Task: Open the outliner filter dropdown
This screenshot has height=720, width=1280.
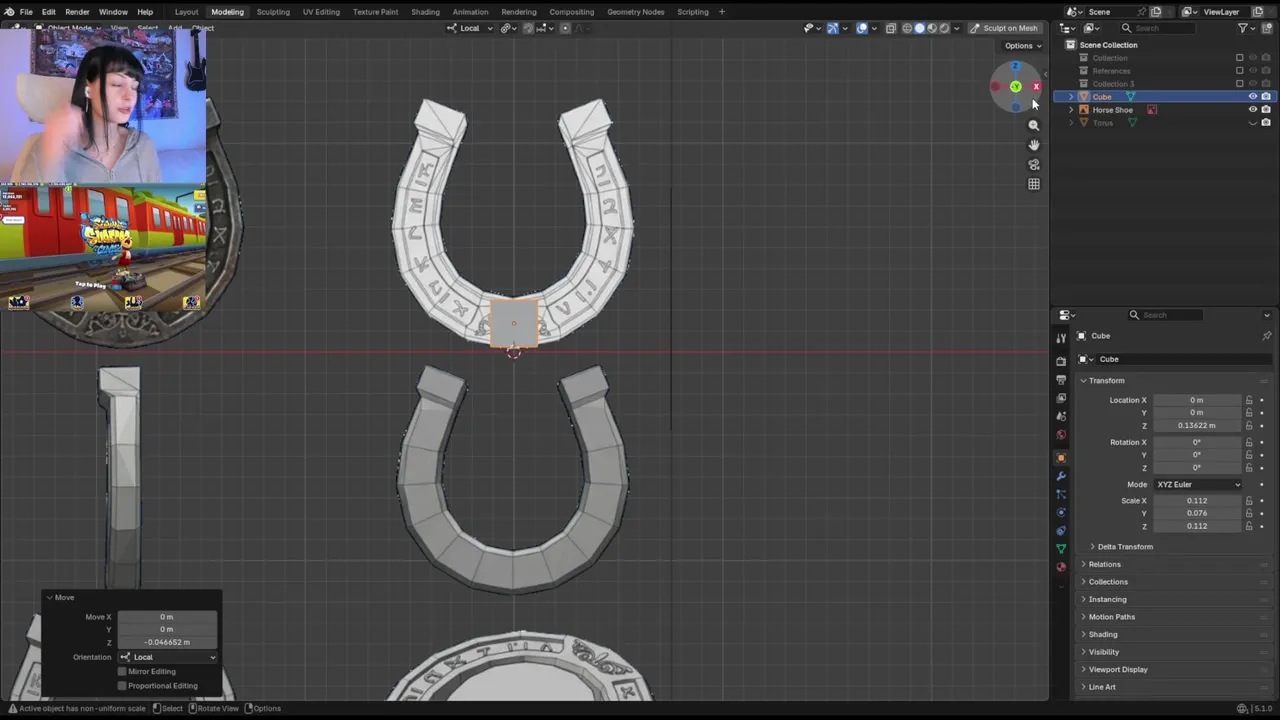Action: click(x=1247, y=28)
